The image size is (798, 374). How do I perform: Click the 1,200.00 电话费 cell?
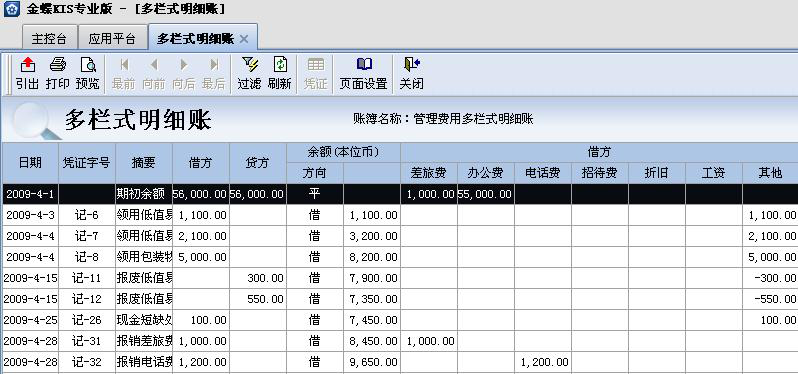[543, 362]
